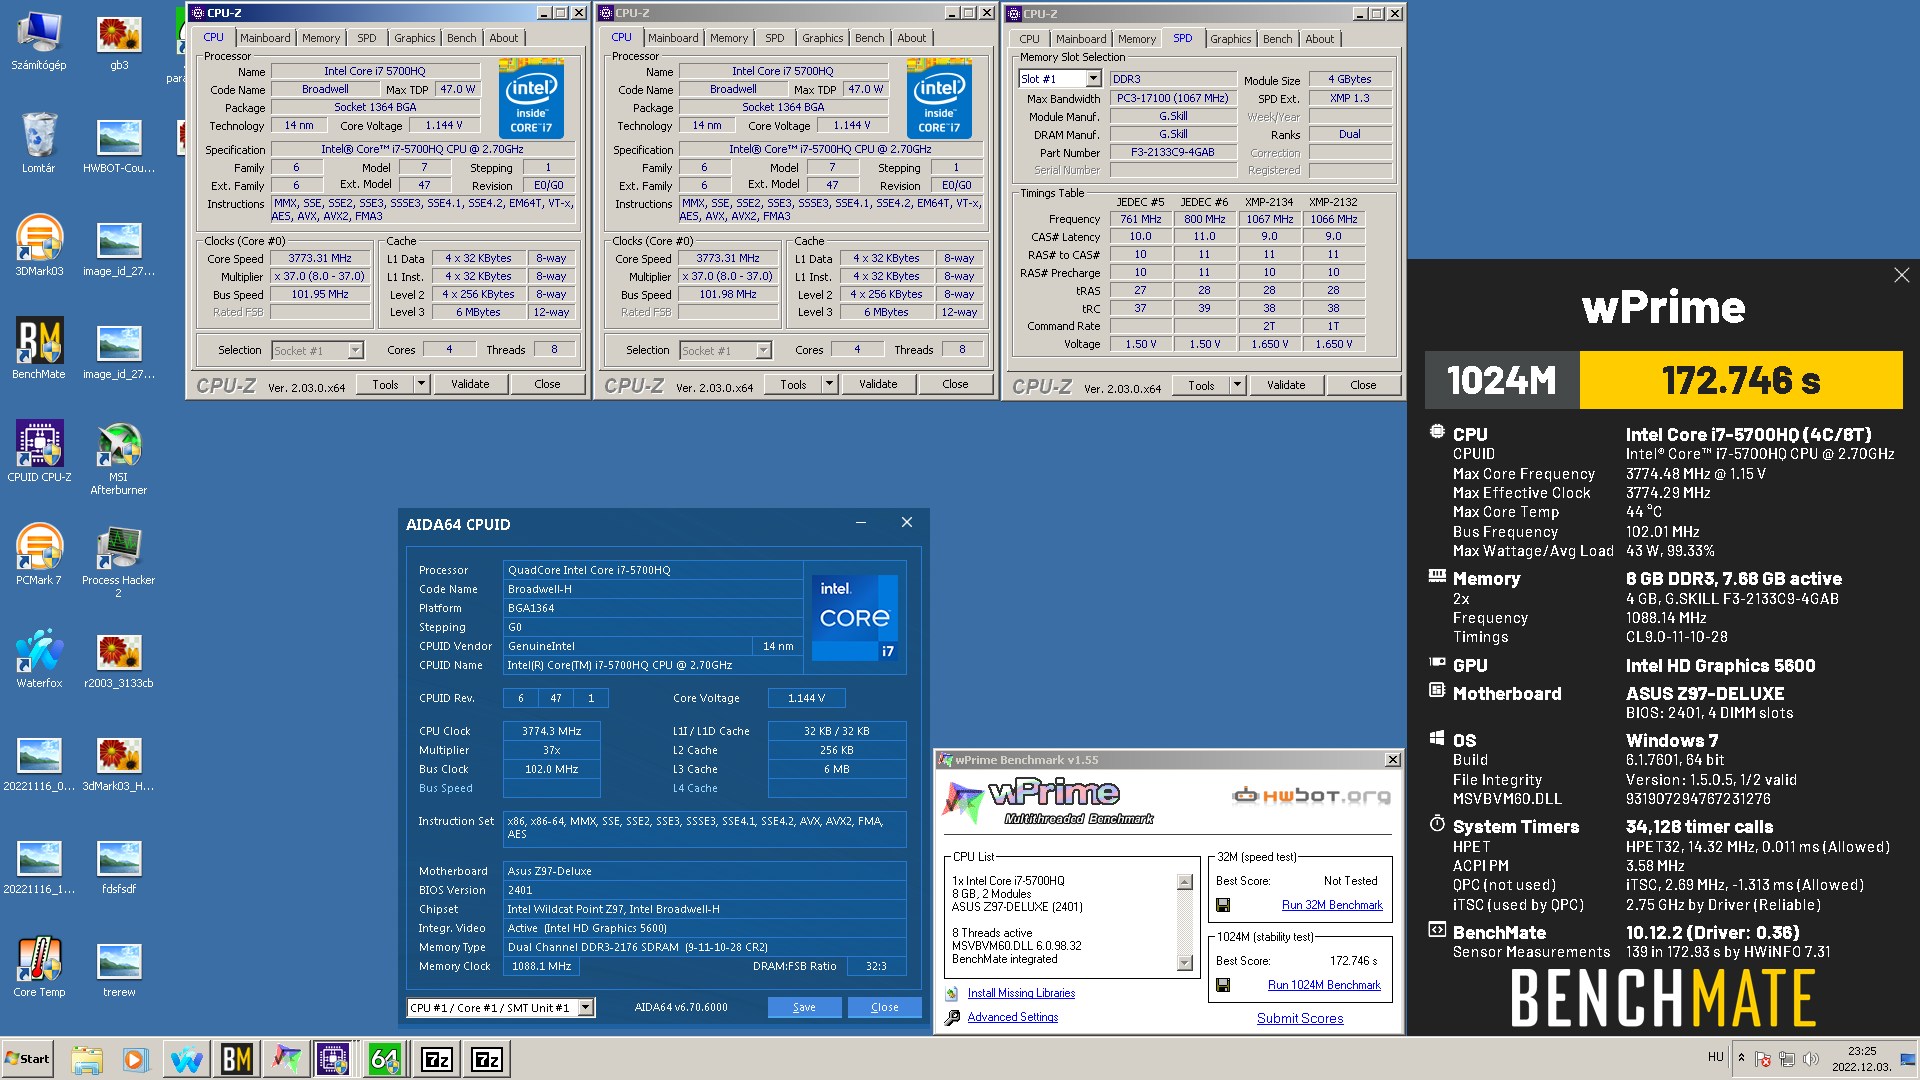Viewport: 1920px width, 1080px height.
Task: Switch to CPU-Z in the taskbar
Action: tap(334, 1059)
